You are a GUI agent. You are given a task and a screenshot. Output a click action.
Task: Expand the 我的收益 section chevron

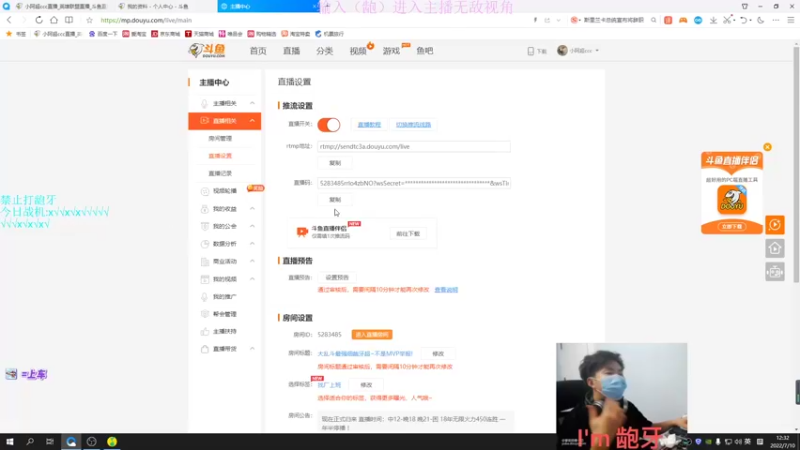[x=252, y=209]
